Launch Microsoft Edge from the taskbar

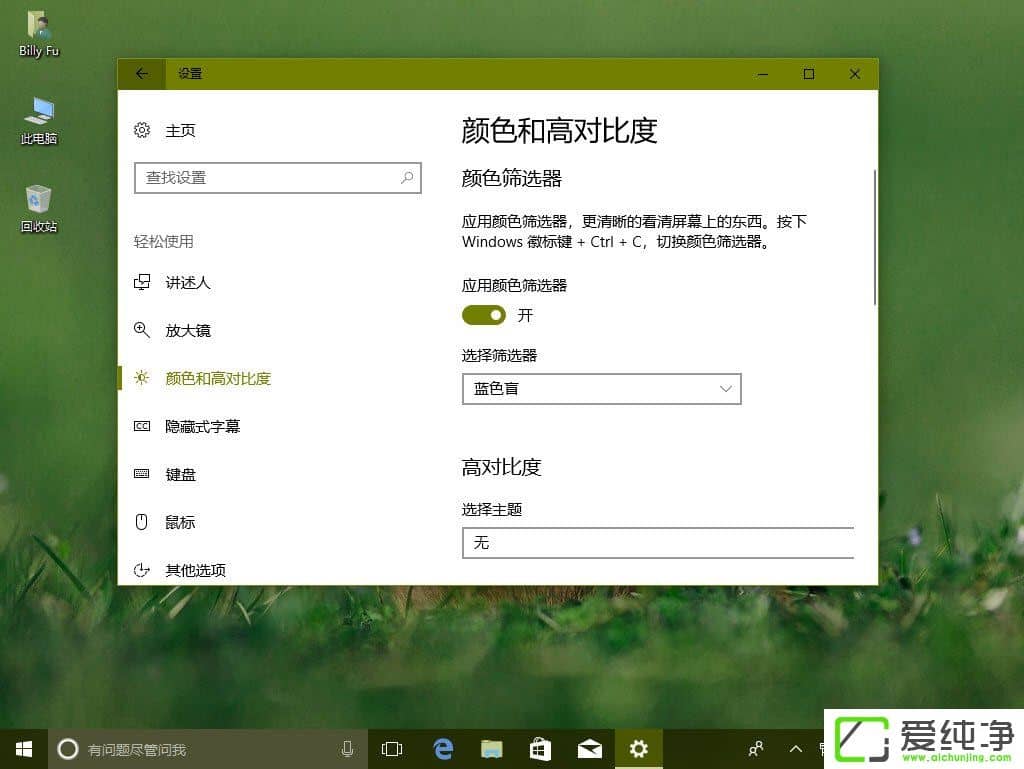coord(442,748)
